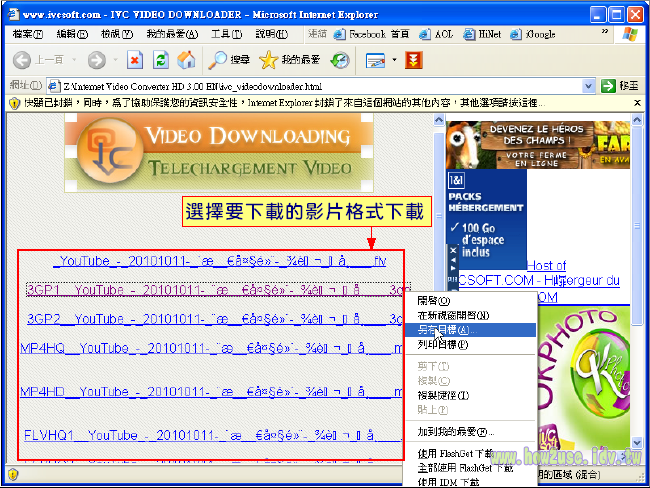
Task: Choose 列印目標(P) in context menu
Action: (x=470, y=345)
